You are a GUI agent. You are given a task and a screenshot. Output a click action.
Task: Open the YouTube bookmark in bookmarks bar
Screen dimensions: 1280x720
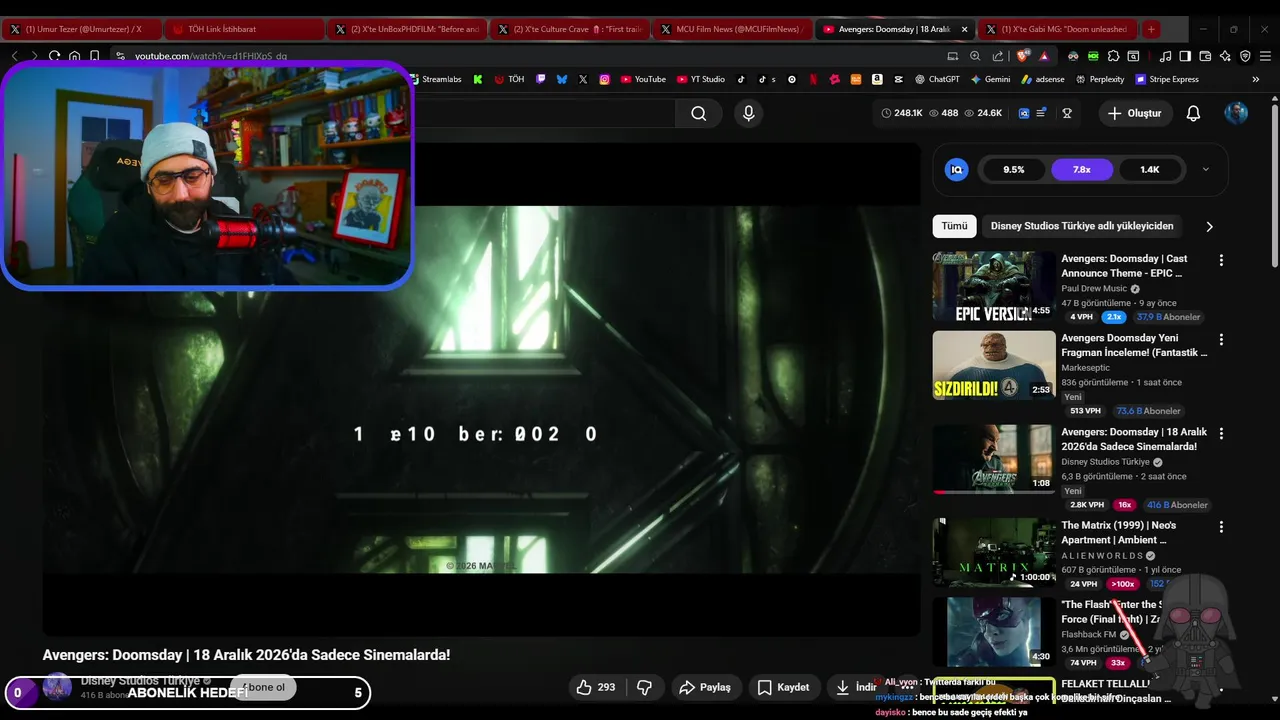pos(643,79)
